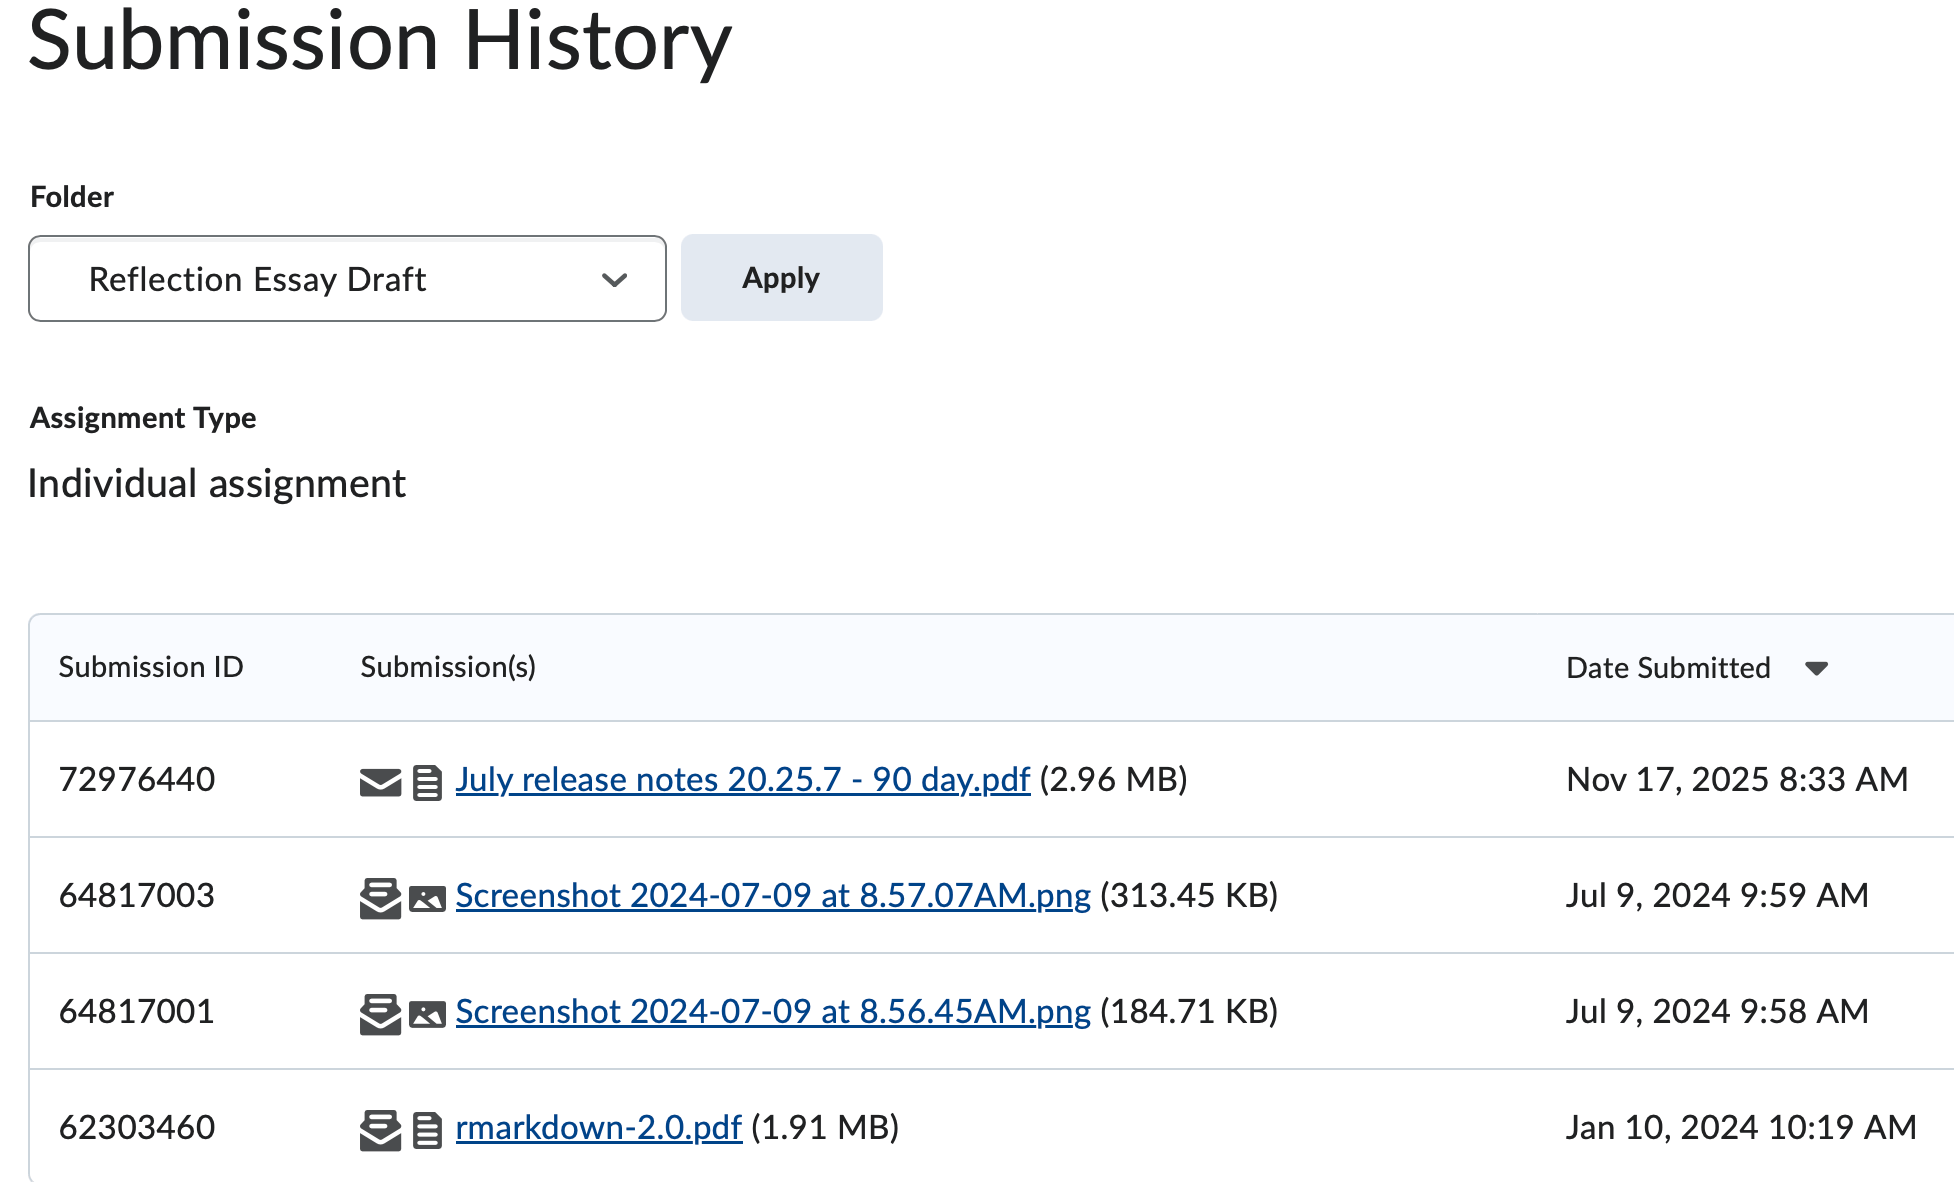Download rmarkdown-2.0.pdf
Screen dimensions: 1954x1182
pyautogui.click(x=598, y=1128)
